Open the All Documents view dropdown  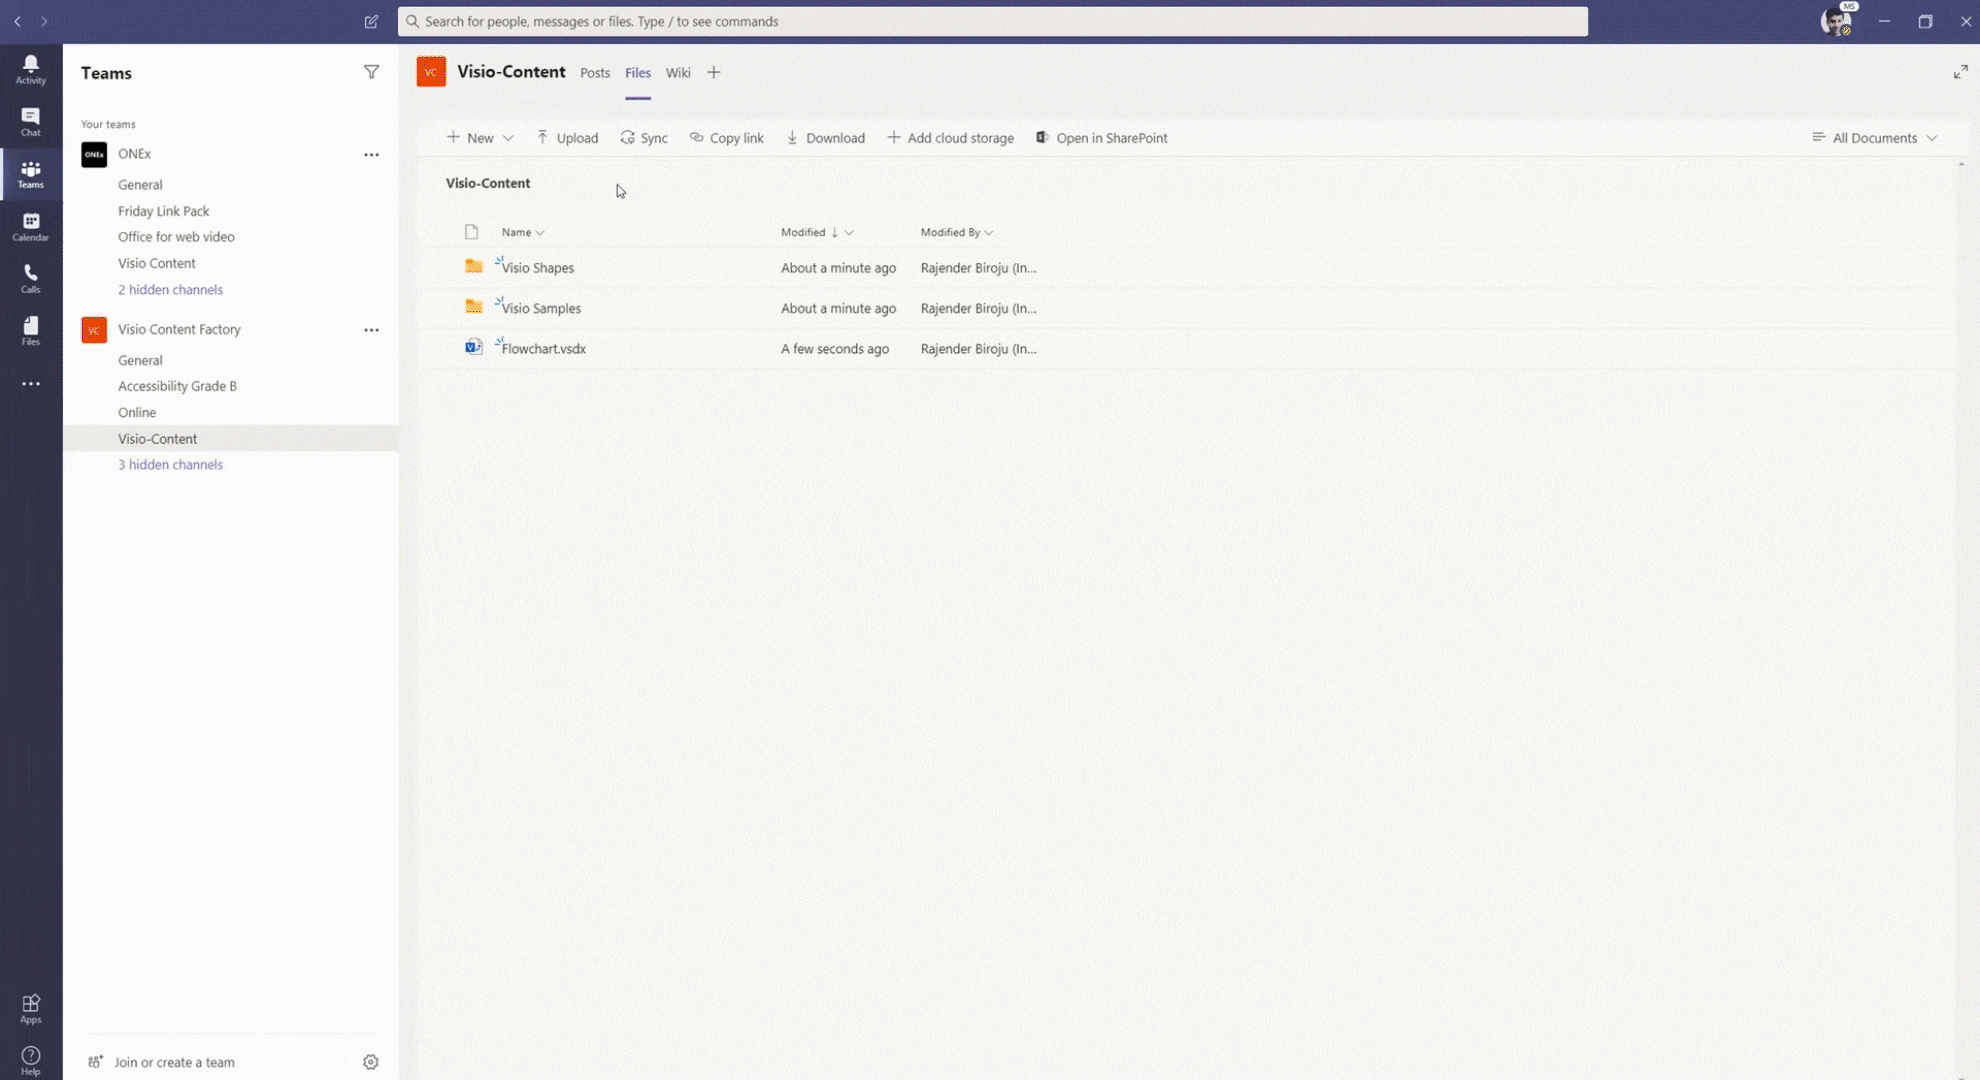coord(1875,138)
